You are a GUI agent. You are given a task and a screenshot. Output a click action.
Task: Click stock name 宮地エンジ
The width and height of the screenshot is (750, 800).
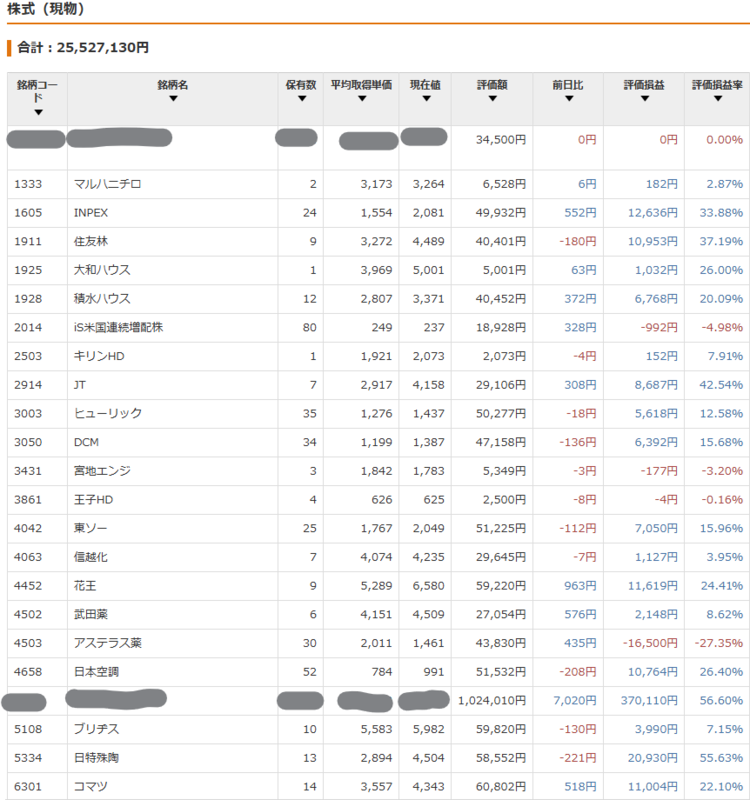click(x=102, y=471)
